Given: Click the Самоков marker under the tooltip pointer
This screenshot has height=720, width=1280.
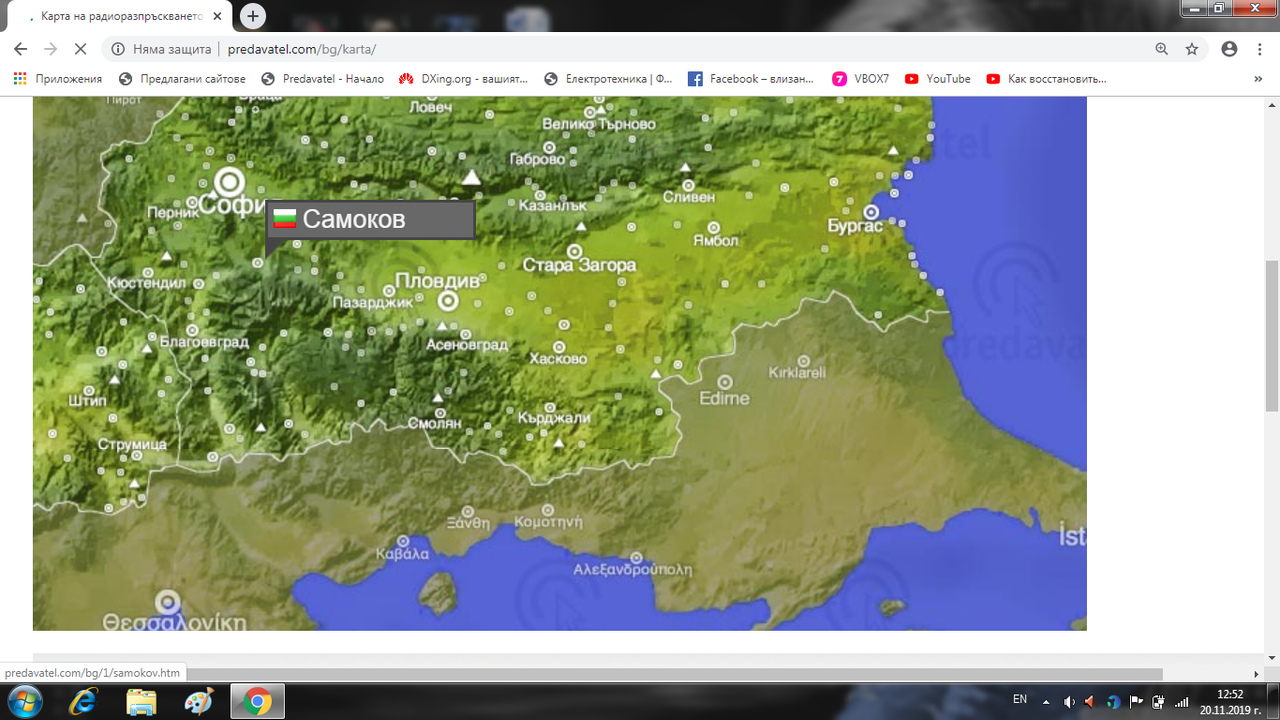Looking at the screenshot, I should pyautogui.click(x=257, y=263).
